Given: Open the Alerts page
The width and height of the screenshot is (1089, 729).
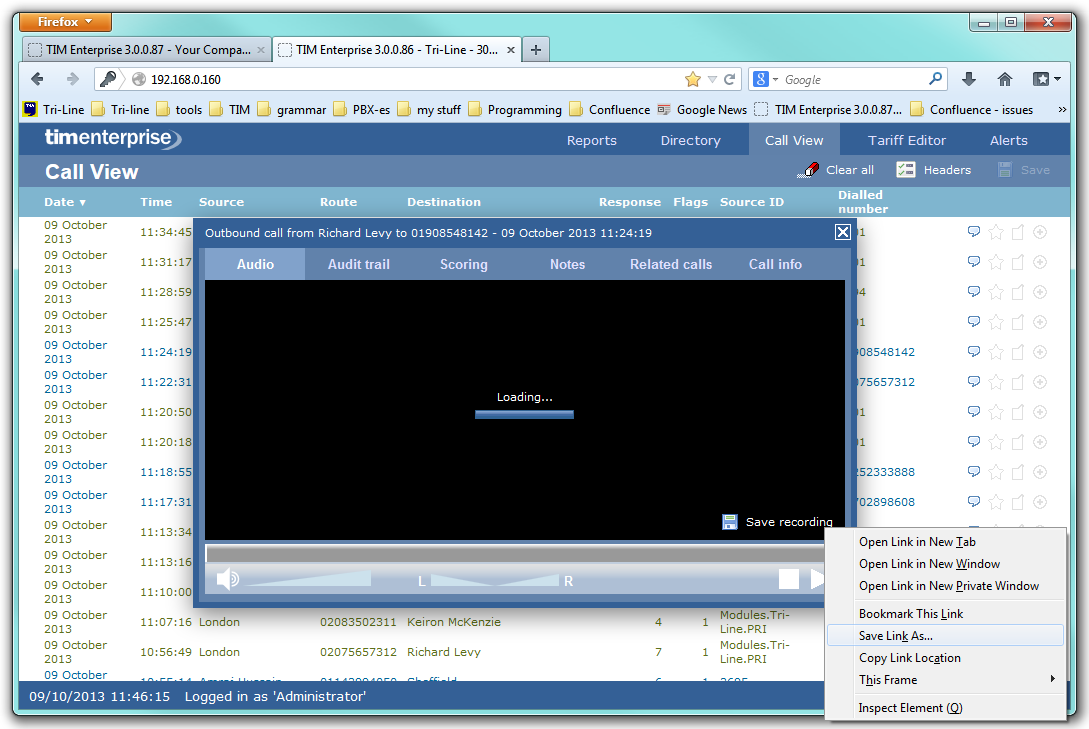Looking at the screenshot, I should click(x=1008, y=140).
